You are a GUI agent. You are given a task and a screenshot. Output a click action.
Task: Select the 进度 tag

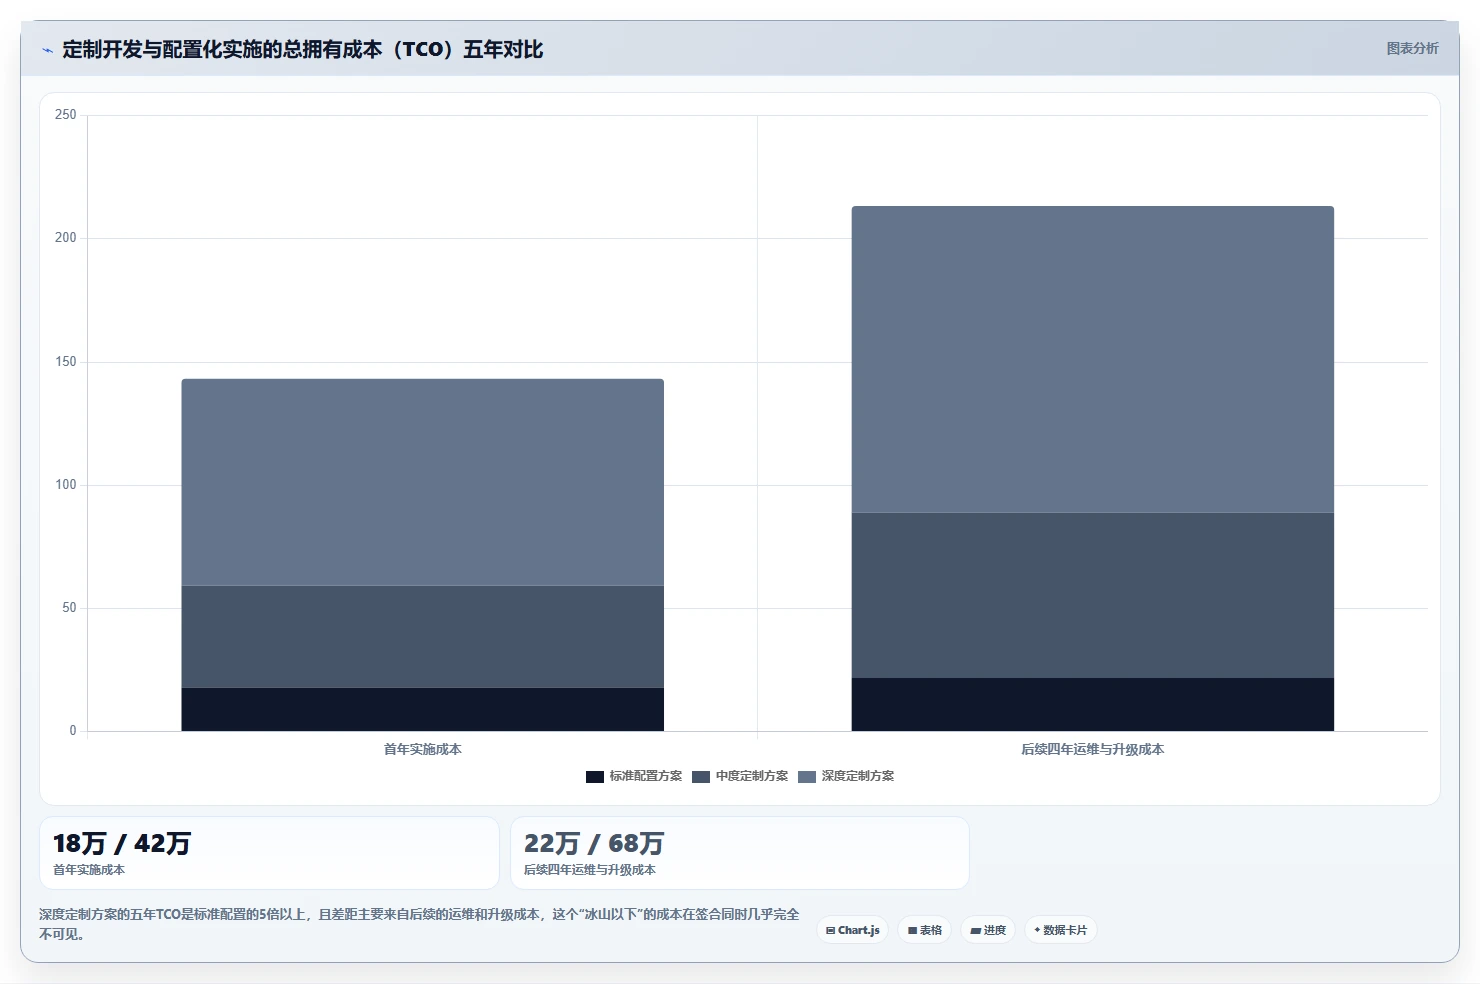988,930
